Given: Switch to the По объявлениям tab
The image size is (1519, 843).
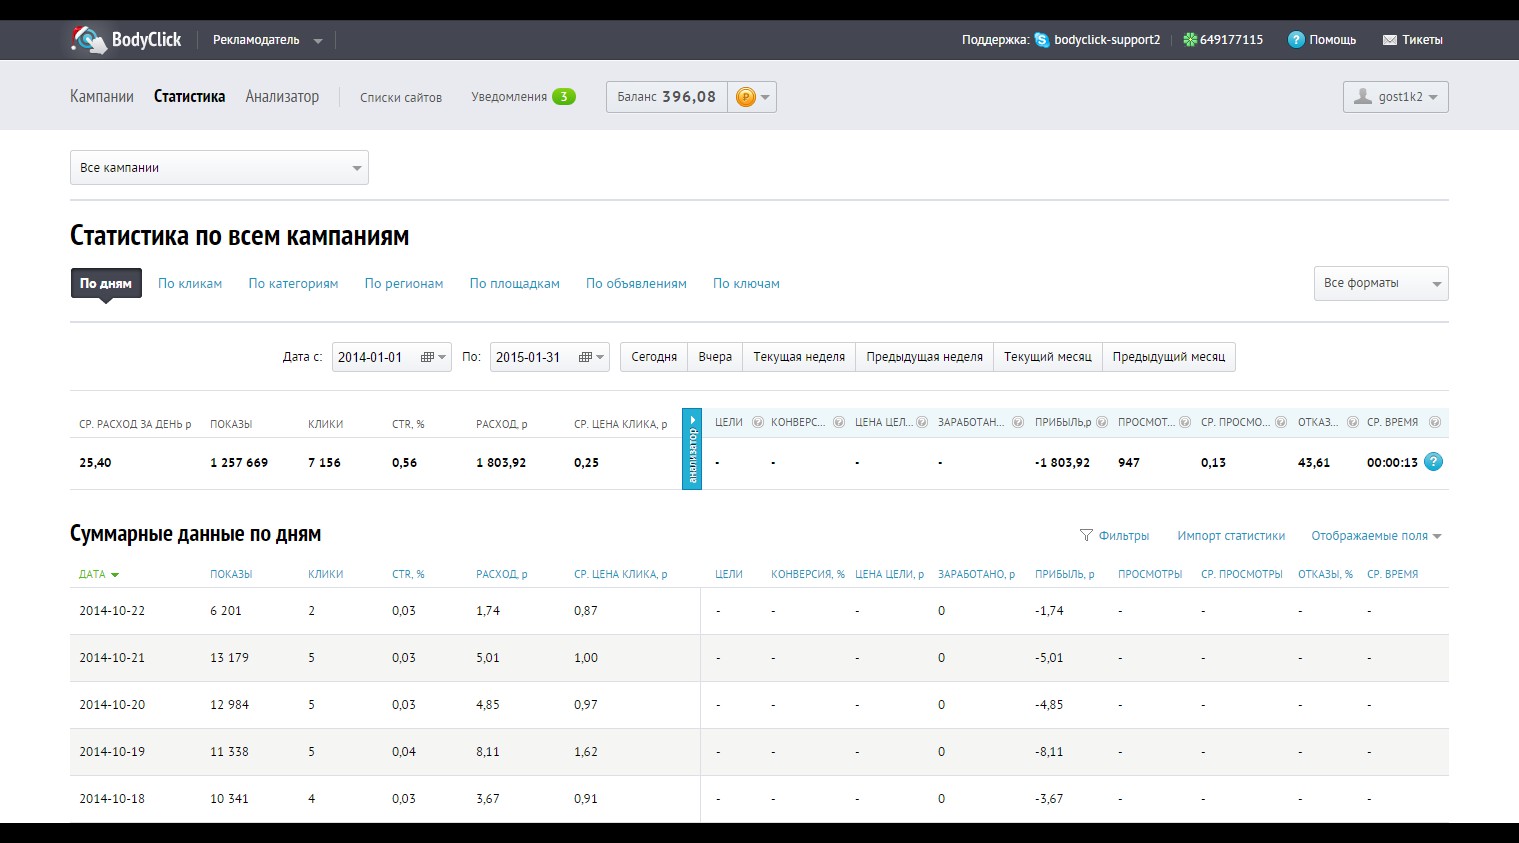Looking at the screenshot, I should pyautogui.click(x=636, y=283).
